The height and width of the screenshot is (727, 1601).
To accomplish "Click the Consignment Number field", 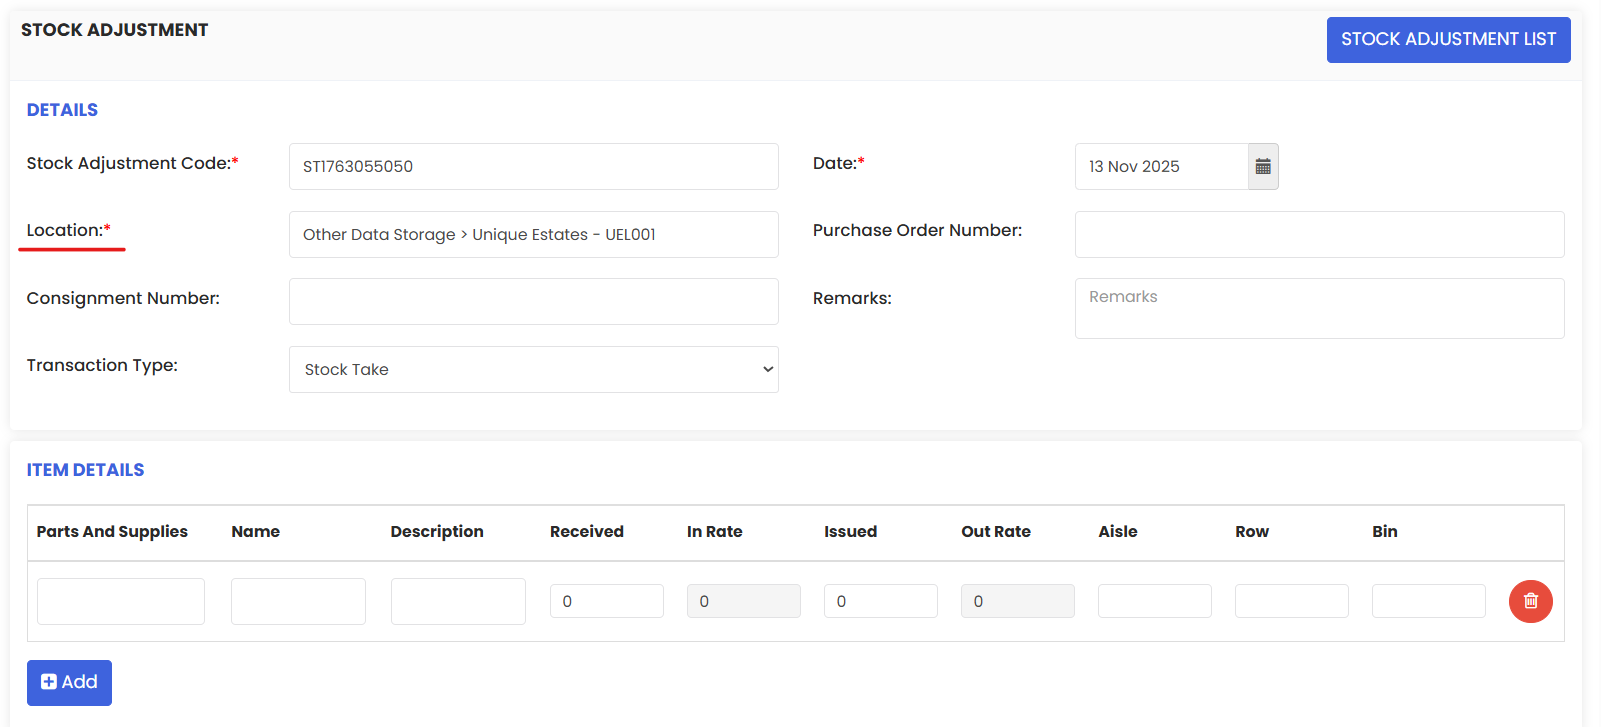I will 534,301.
